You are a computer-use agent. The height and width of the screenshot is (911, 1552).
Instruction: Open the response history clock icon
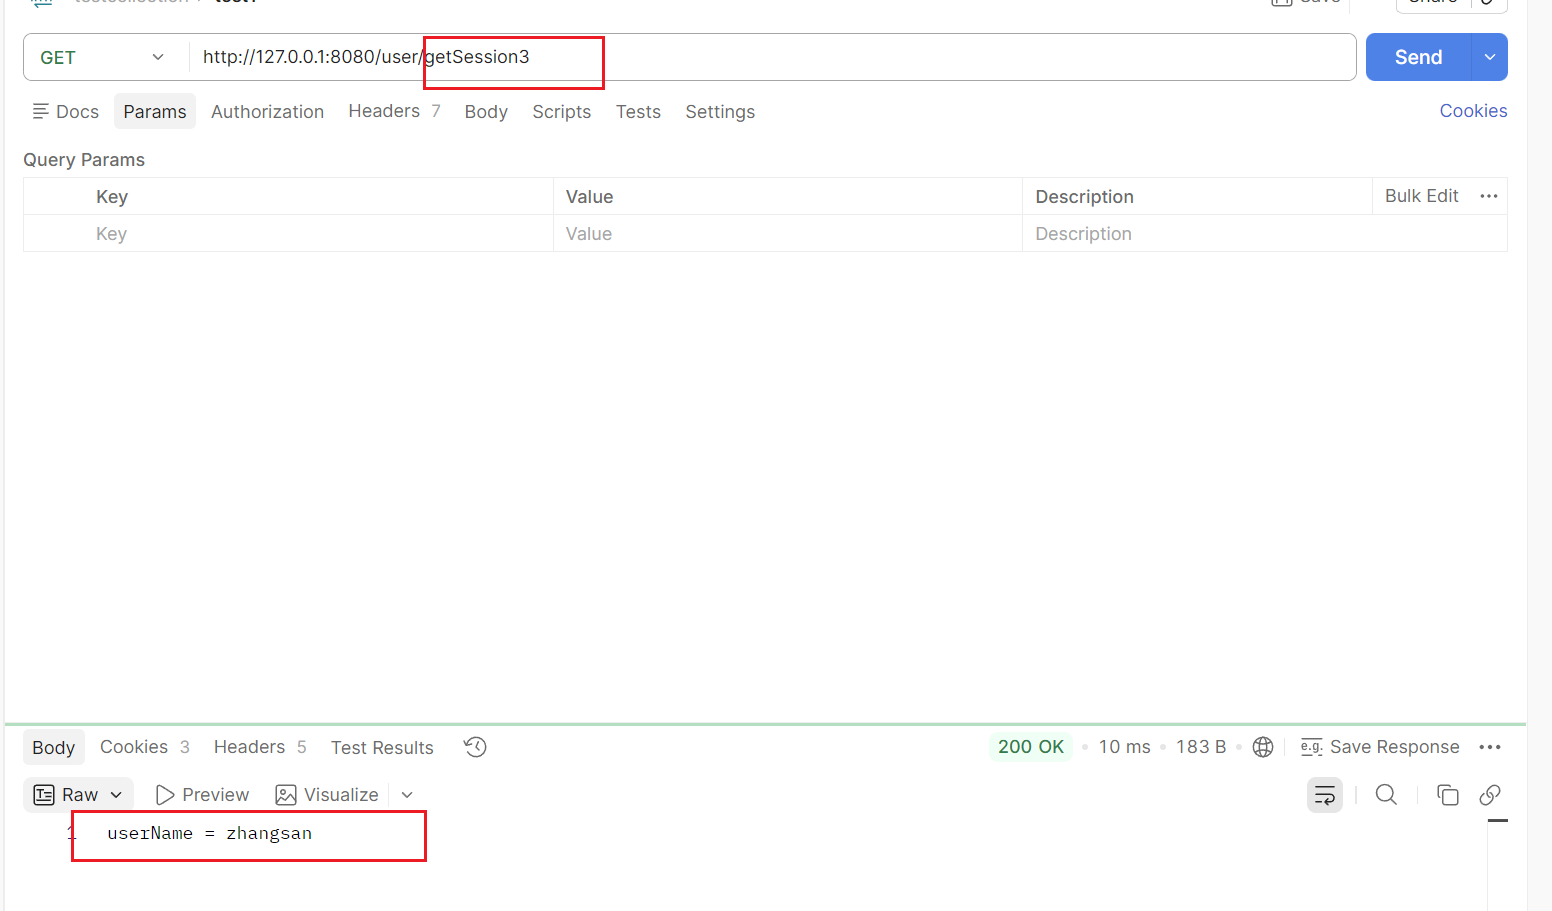click(475, 747)
